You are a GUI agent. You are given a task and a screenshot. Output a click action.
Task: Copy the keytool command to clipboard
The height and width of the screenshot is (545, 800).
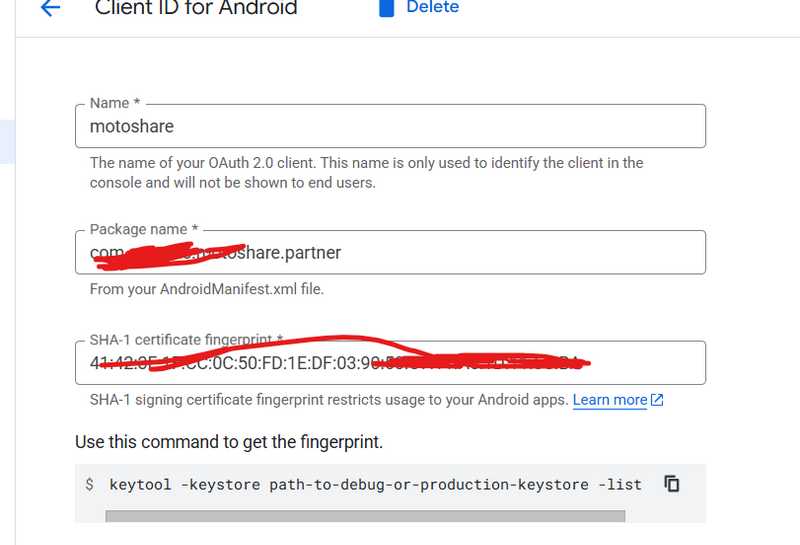672,484
